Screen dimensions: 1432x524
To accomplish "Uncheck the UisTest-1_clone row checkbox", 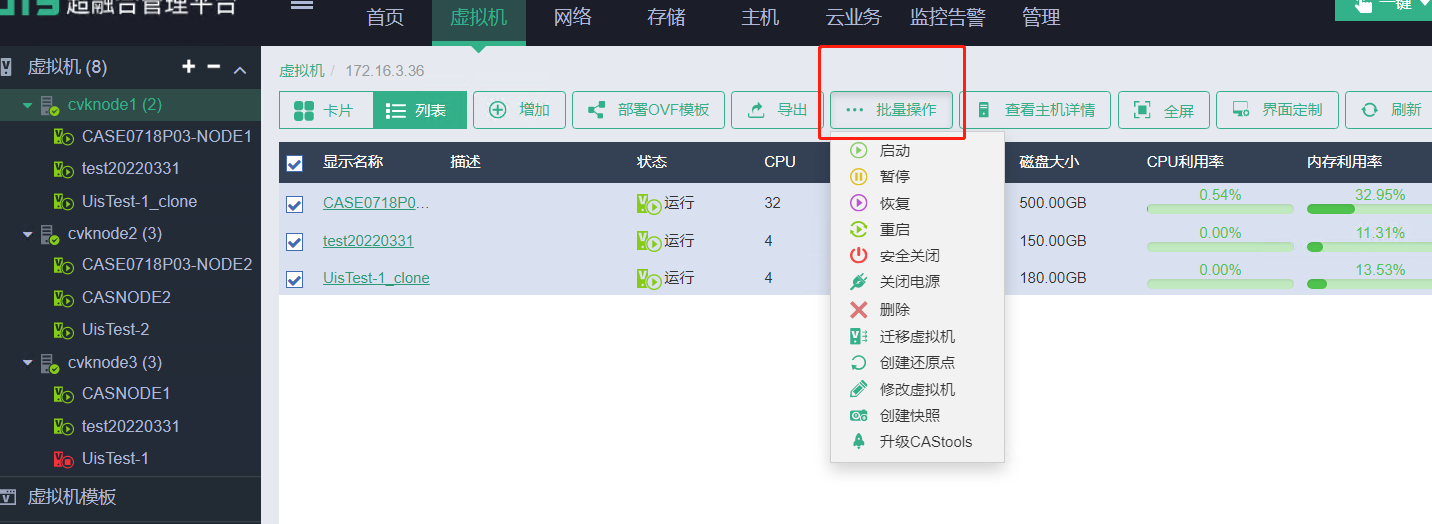I will (295, 279).
